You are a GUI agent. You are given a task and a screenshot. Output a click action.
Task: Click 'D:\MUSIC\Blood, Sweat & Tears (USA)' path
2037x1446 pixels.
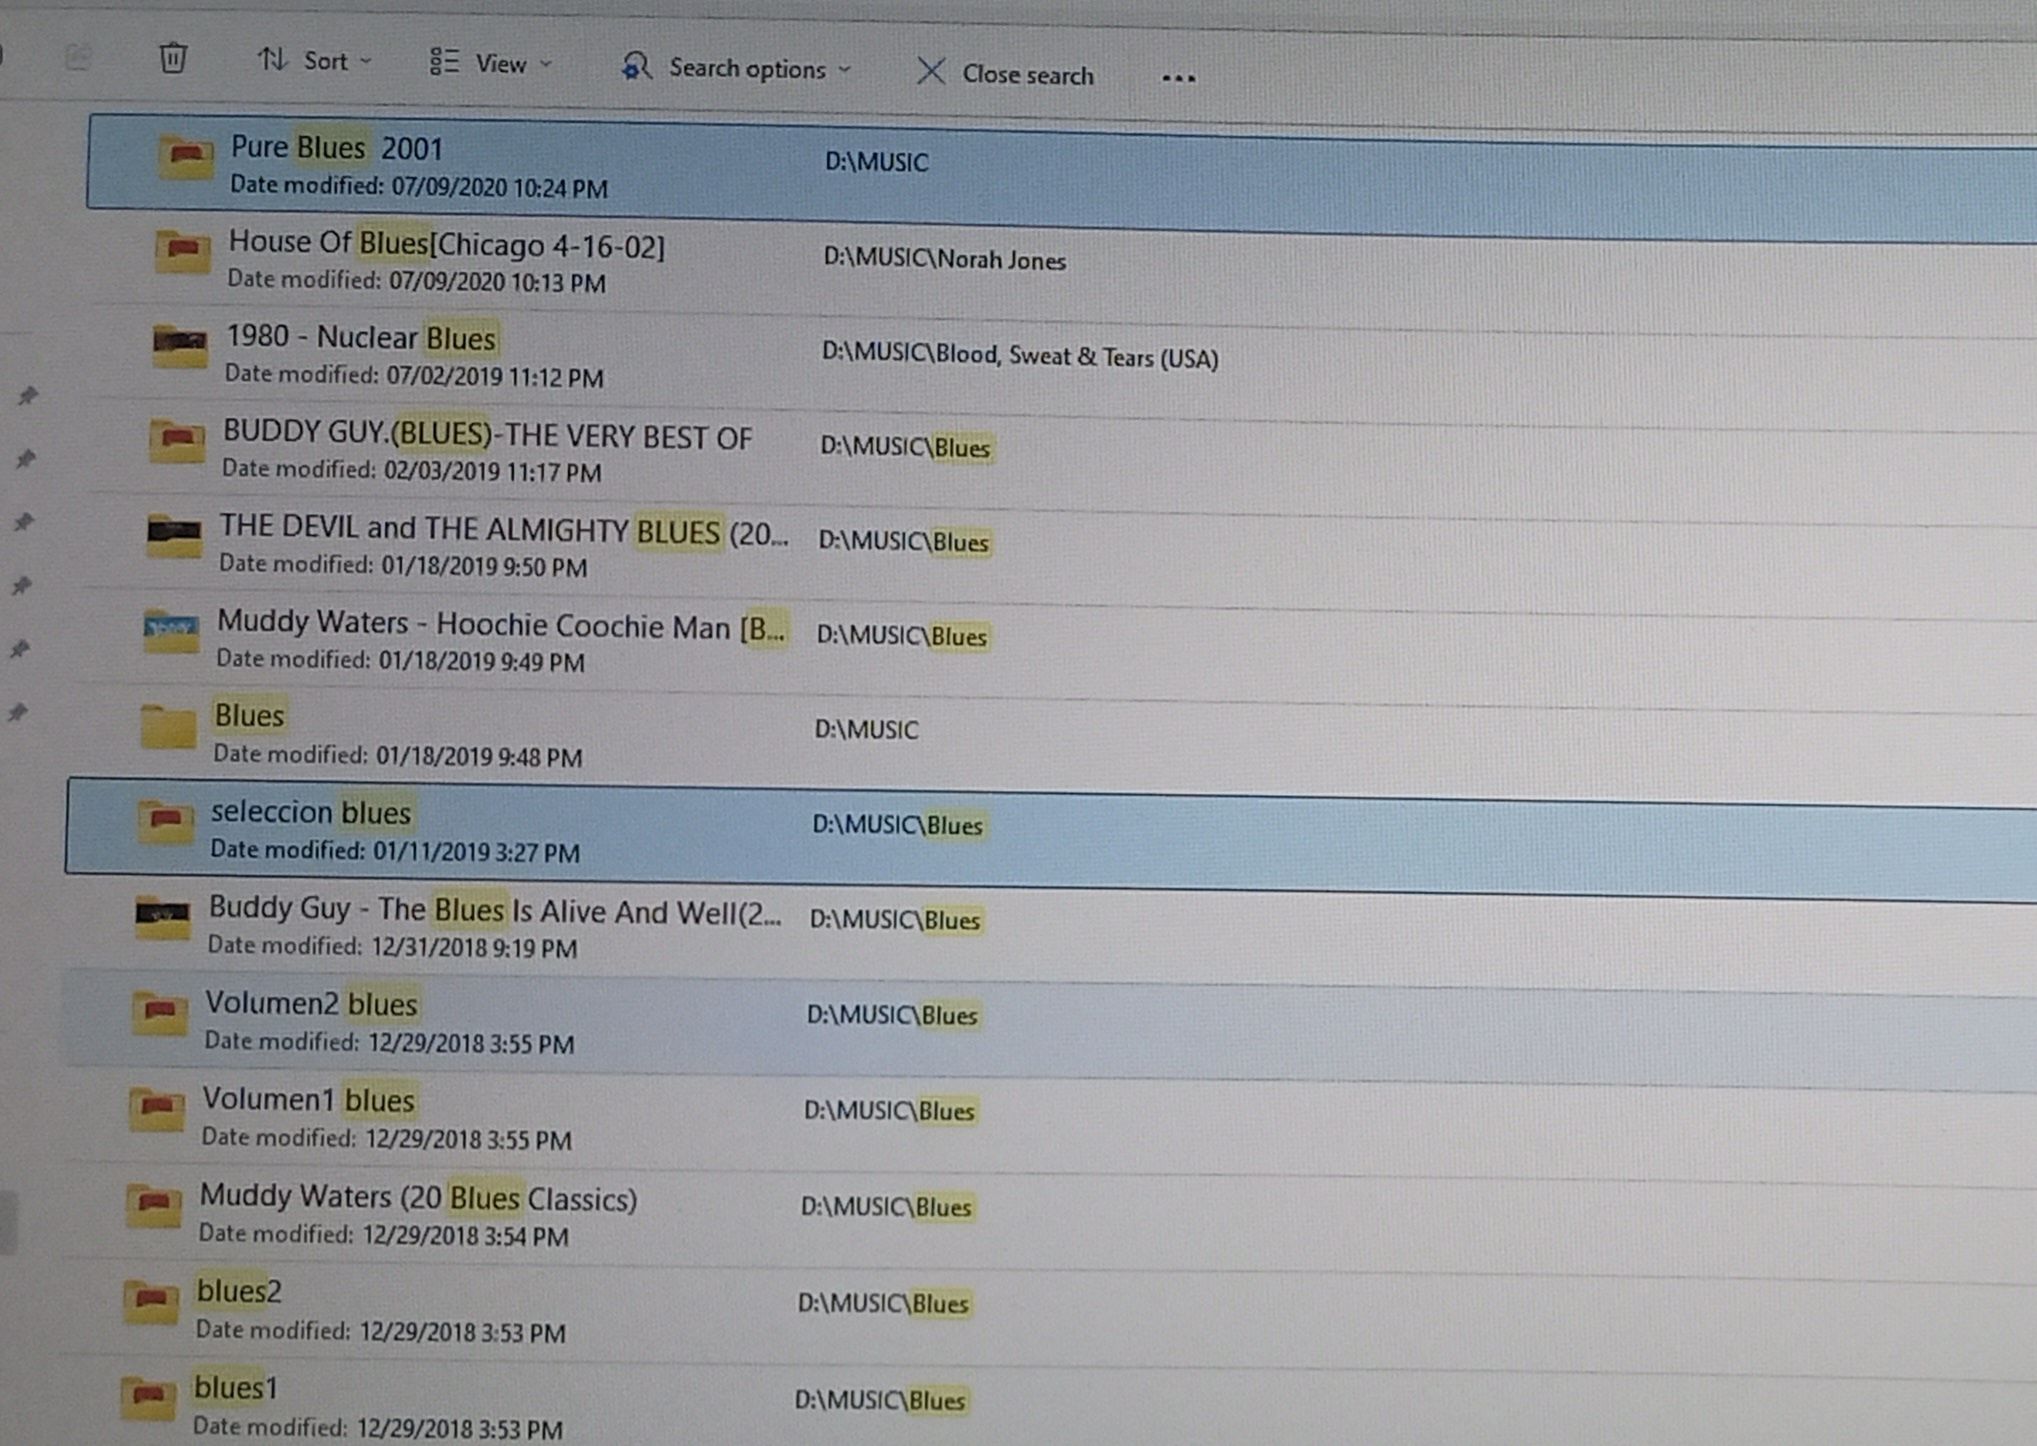point(1020,356)
